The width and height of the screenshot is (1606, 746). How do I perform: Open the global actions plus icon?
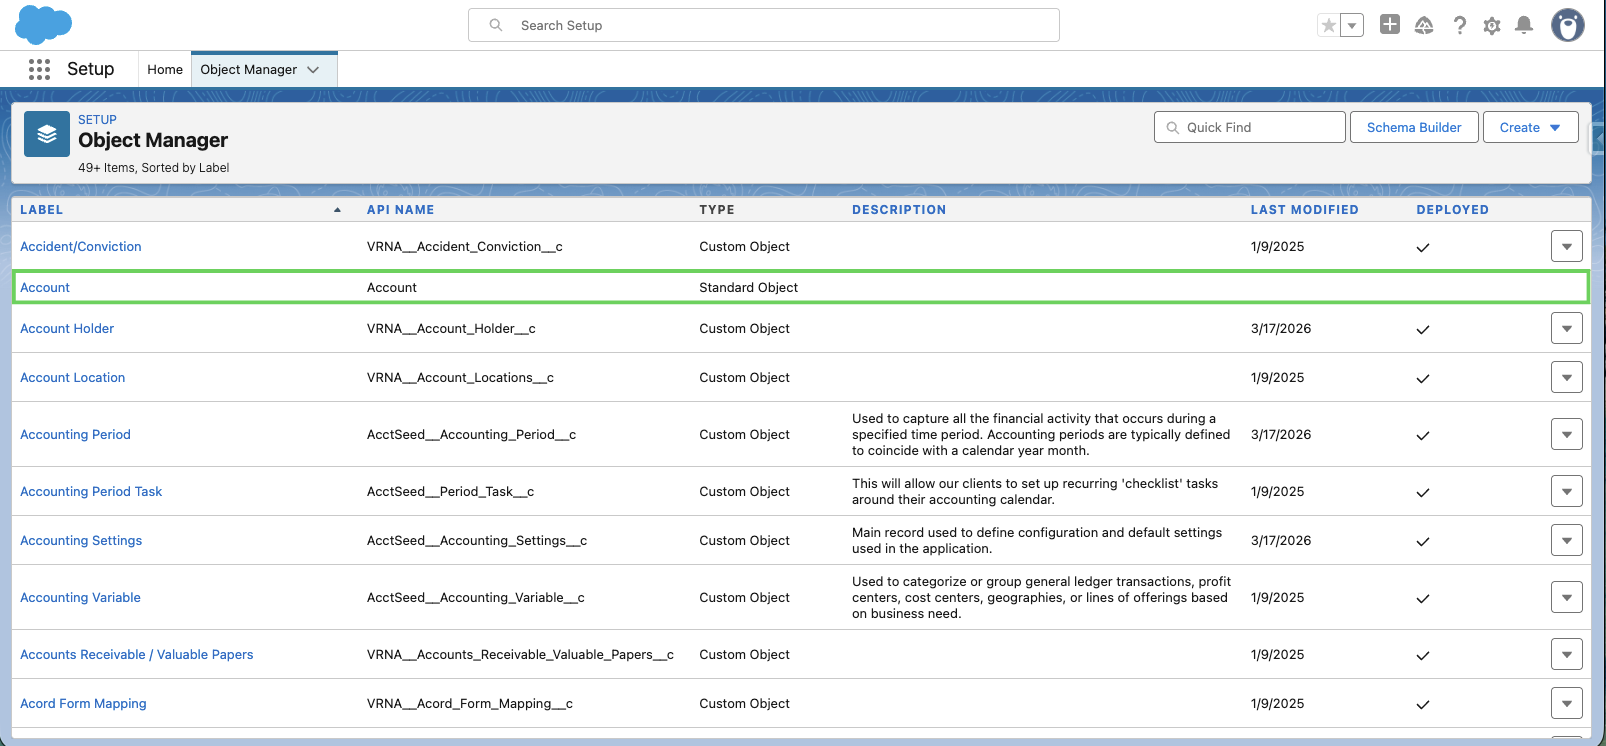1390,25
